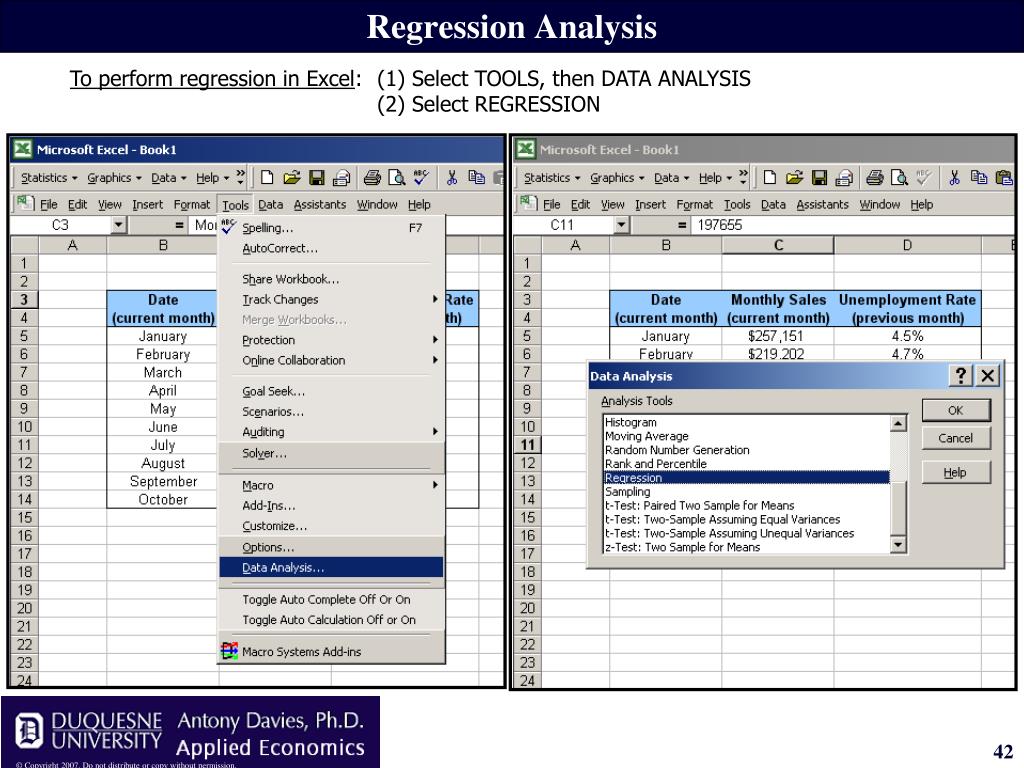Click Analysis Tools list scroll down arrow

point(899,545)
